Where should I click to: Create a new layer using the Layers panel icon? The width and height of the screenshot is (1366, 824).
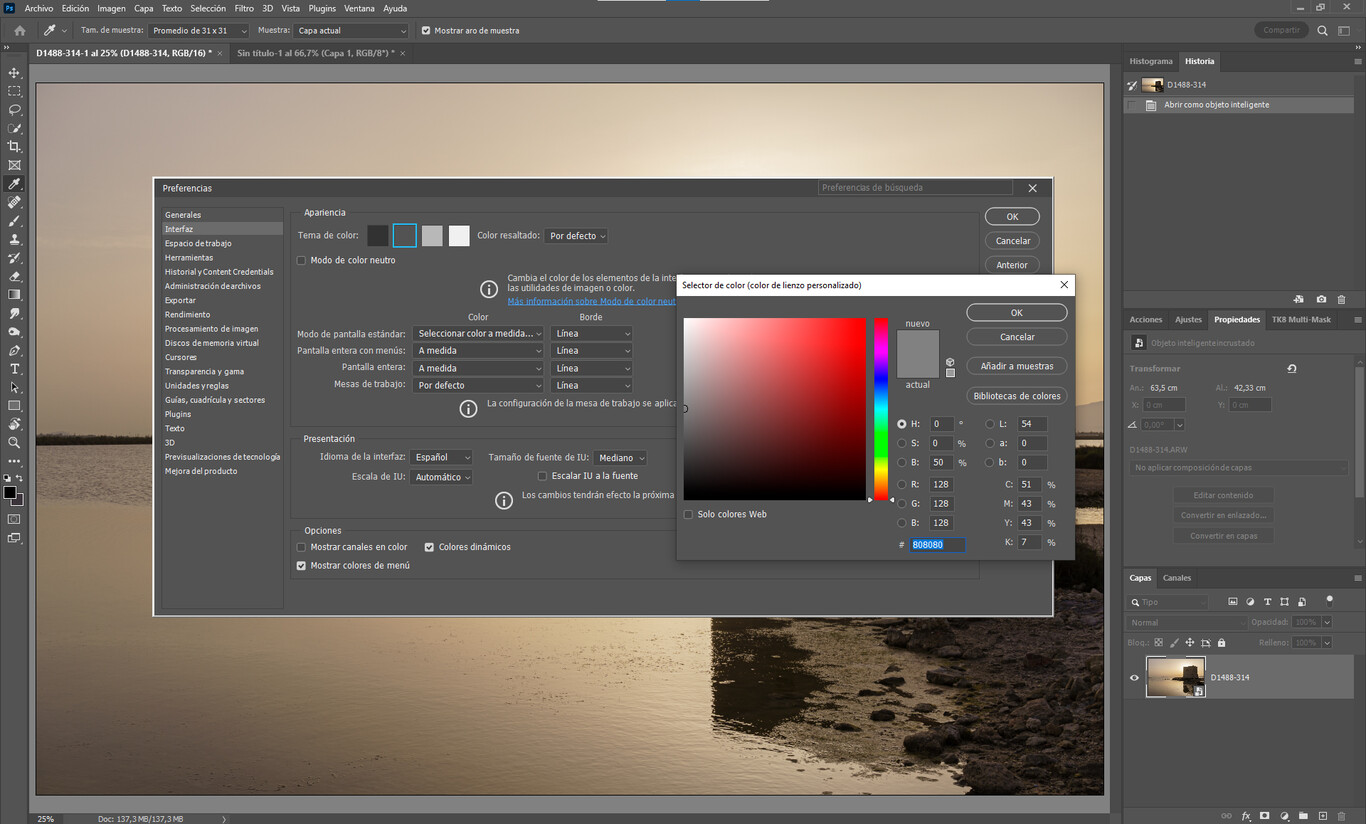(1322, 816)
